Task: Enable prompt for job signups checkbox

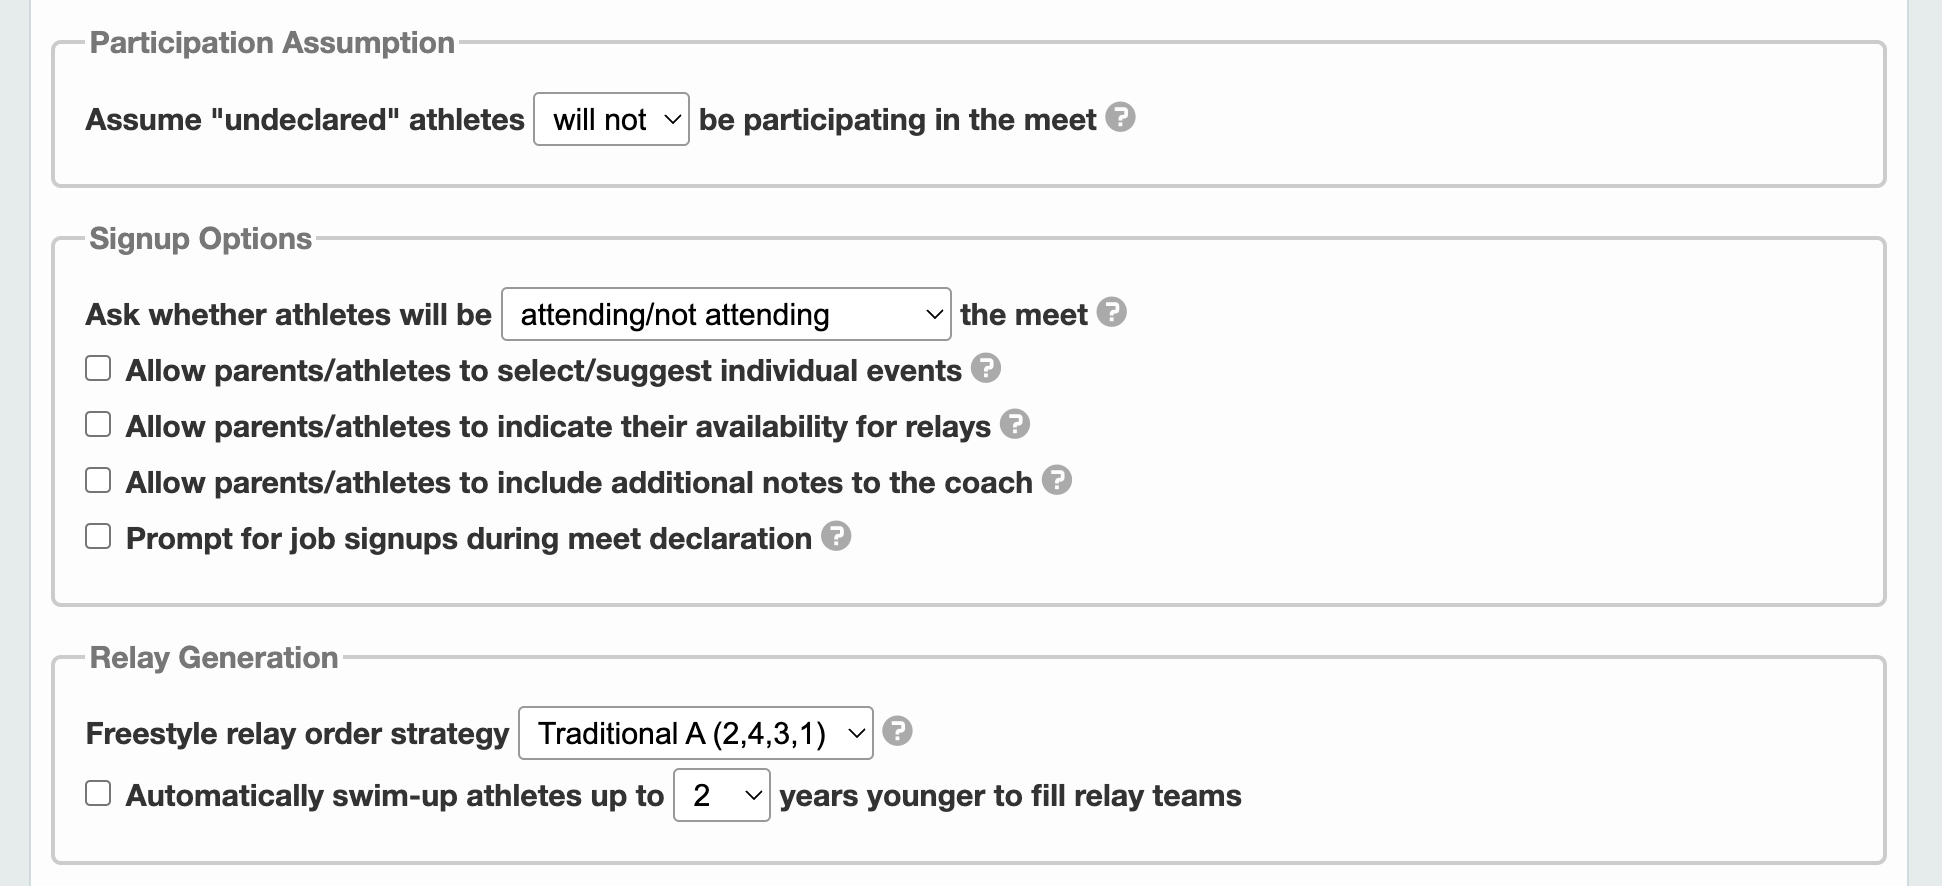Action: [x=98, y=537]
